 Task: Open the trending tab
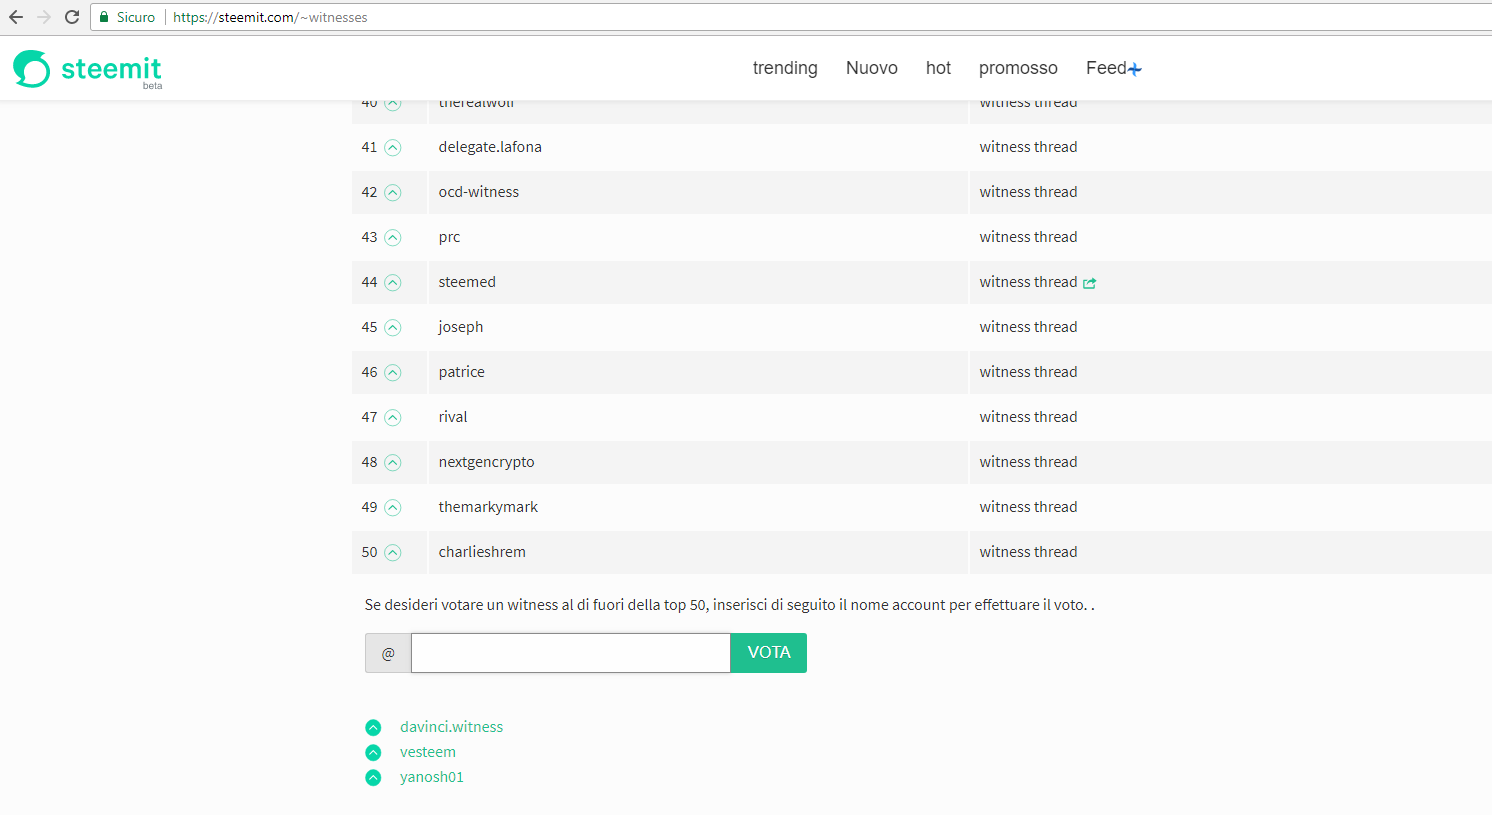(x=785, y=68)
